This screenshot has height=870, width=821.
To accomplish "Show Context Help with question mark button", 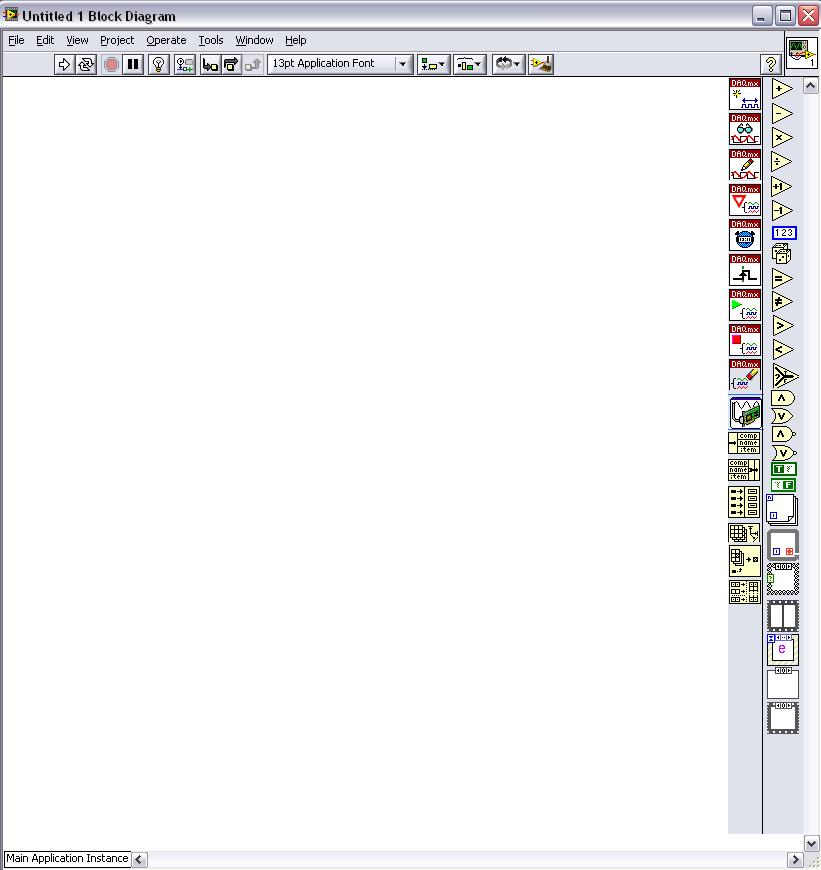I will pos(771,64).
